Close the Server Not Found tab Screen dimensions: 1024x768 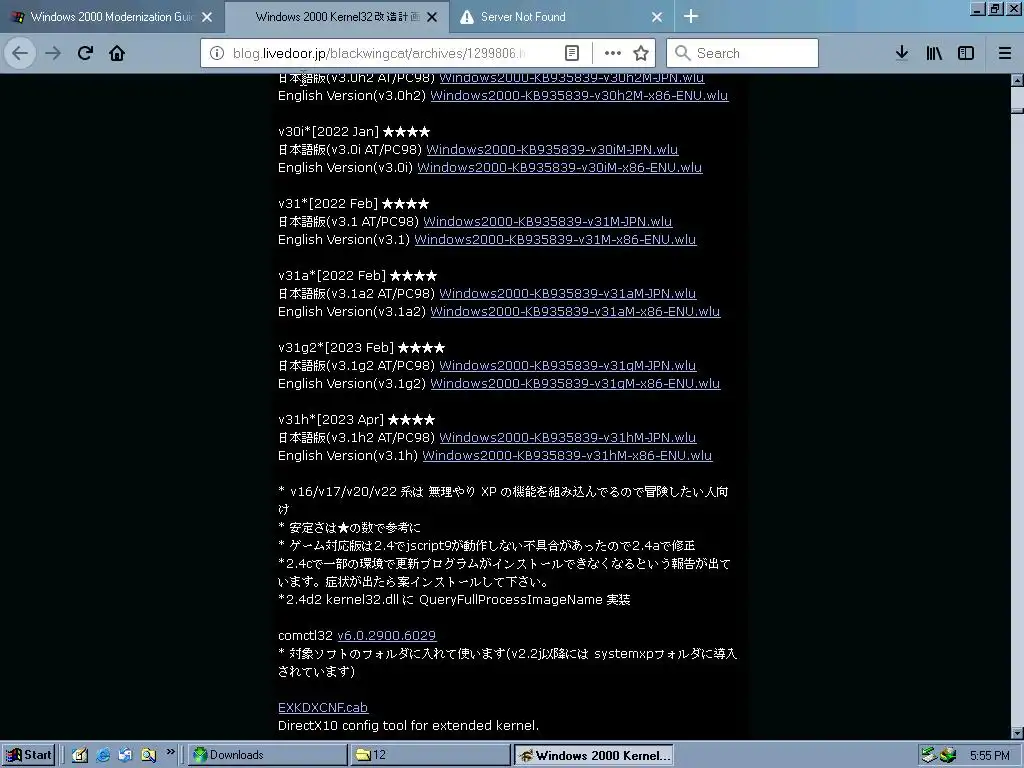[x=657, y=17]
